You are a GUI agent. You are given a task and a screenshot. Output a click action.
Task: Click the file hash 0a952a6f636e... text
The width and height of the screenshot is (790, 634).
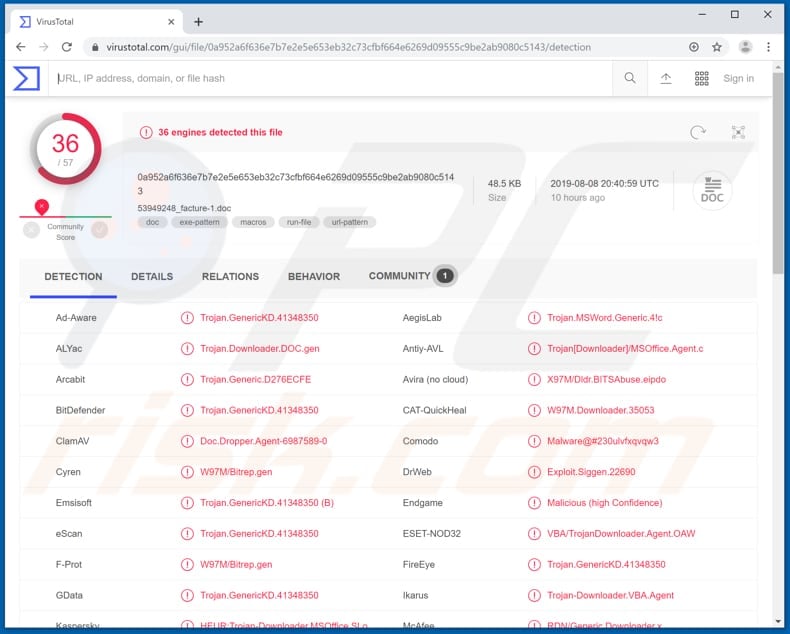click(x=296, y=184)
